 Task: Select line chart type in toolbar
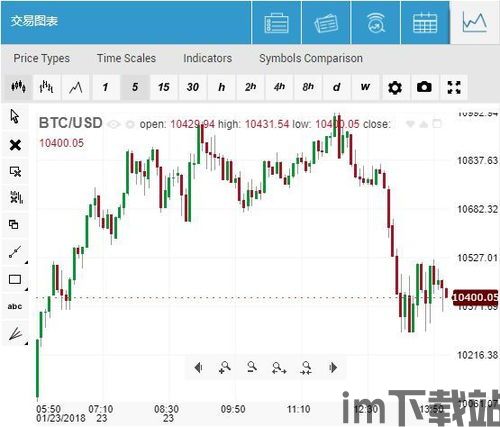[x=76, y=87]
